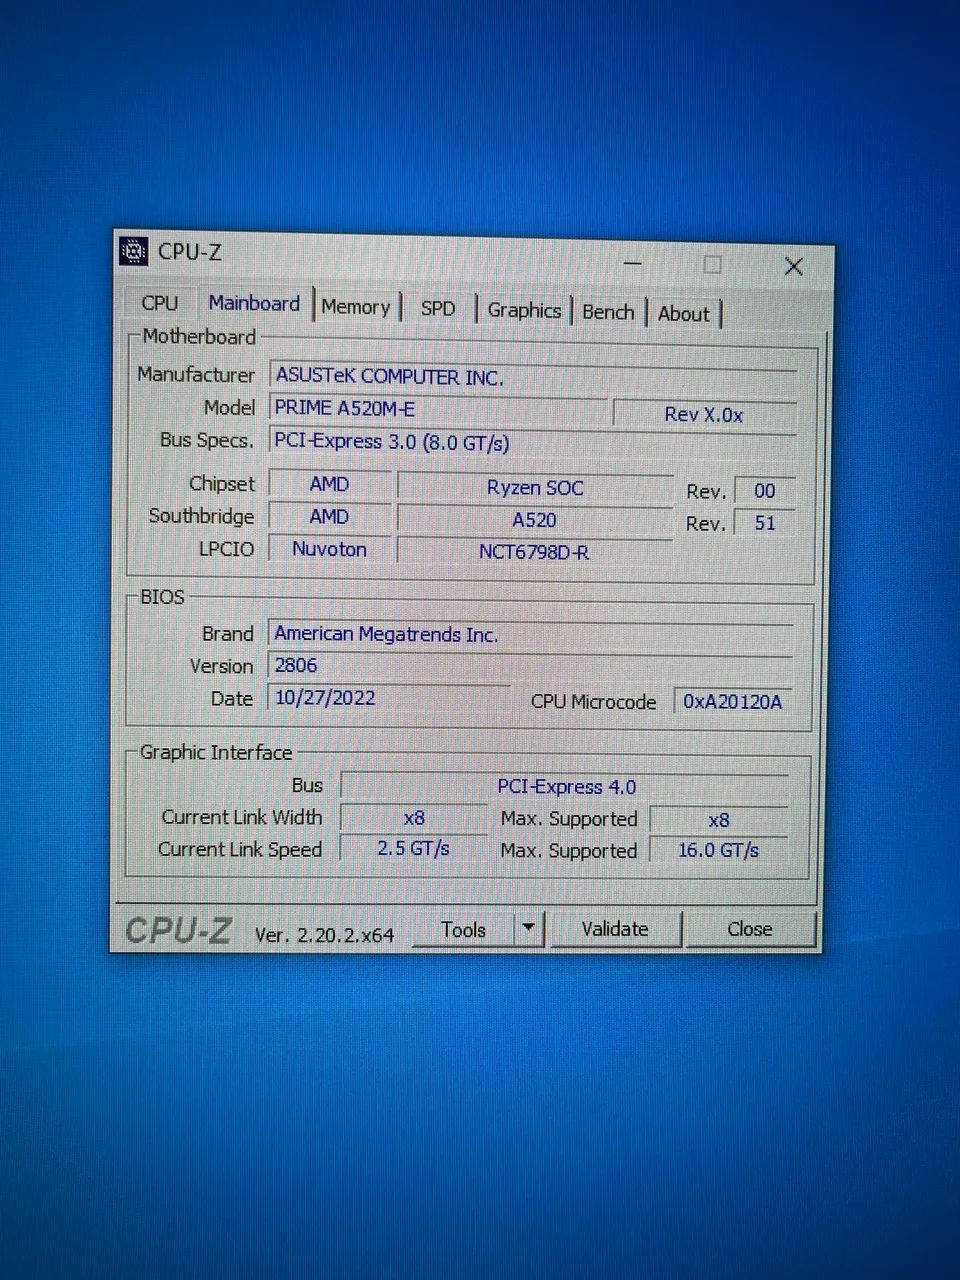Open the SPD tab
Image resolution: width=960 pixels, height=1280 pixels.
tap(438, 309)
